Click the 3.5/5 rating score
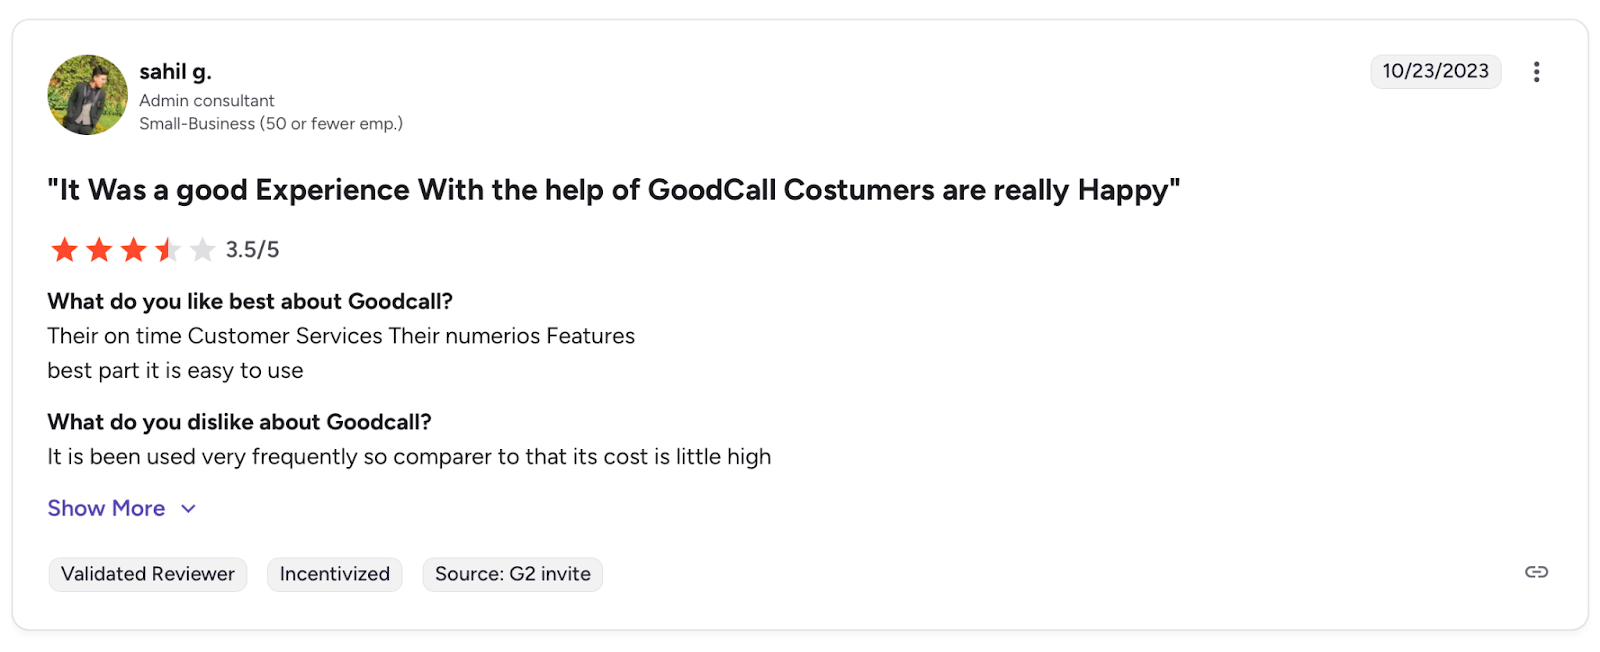 tap(252, 250)
